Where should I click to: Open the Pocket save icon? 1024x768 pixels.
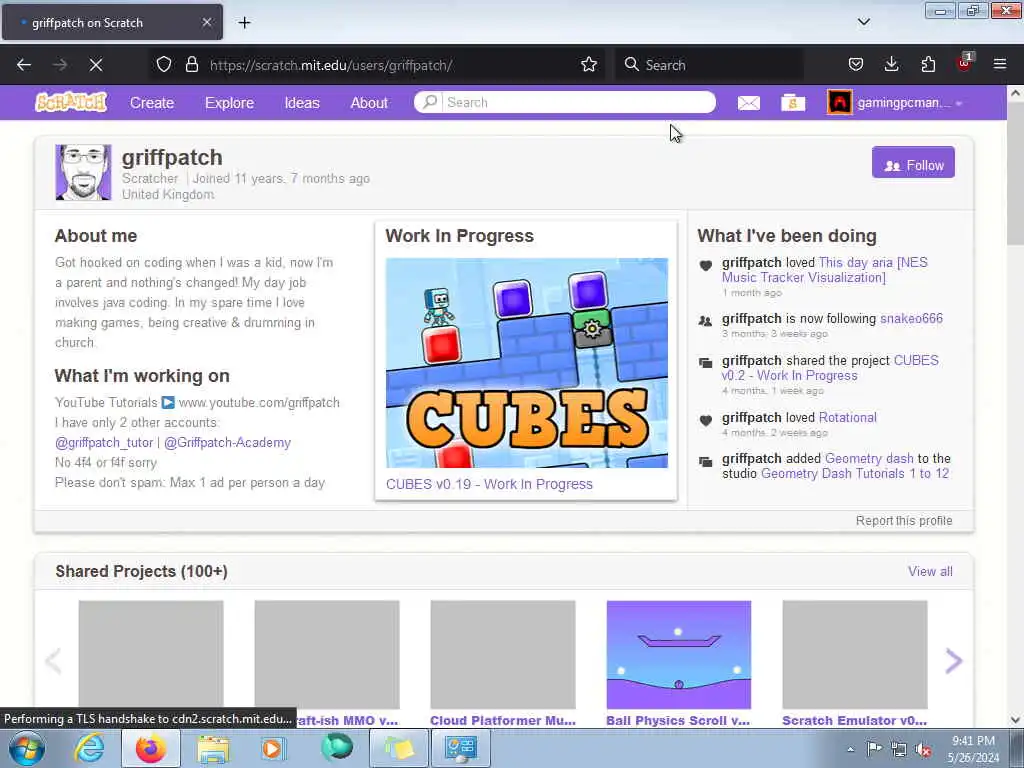click(856, 65)
